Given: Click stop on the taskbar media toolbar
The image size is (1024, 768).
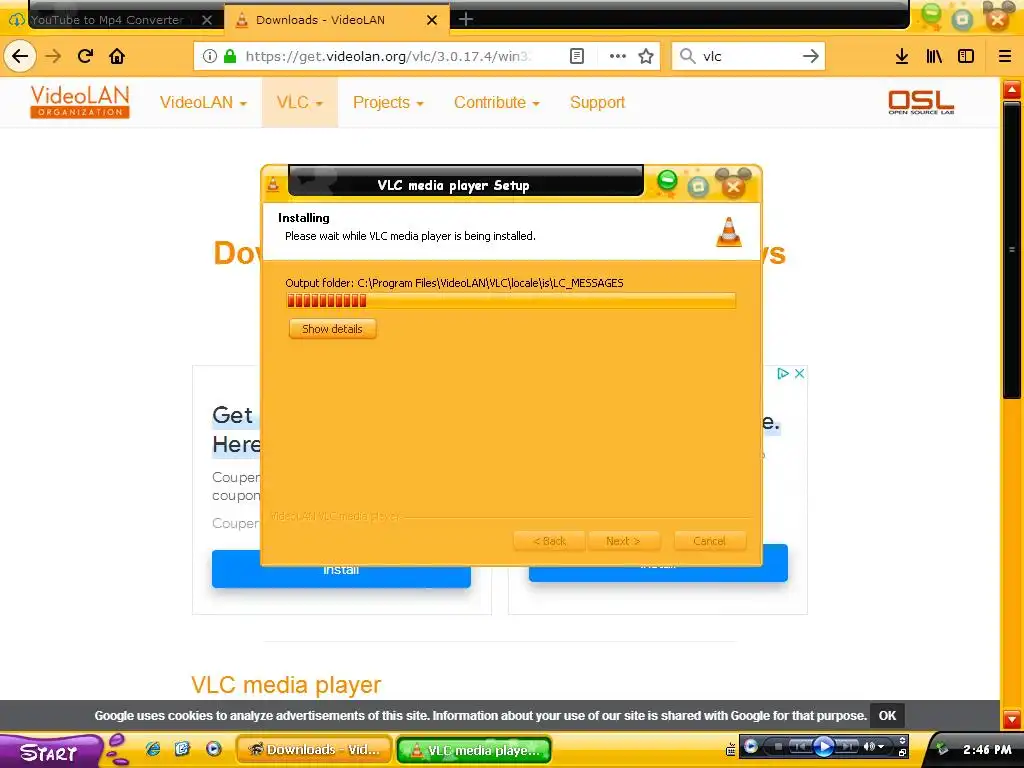Looking at the screenshot, I should tap(778, 746).
